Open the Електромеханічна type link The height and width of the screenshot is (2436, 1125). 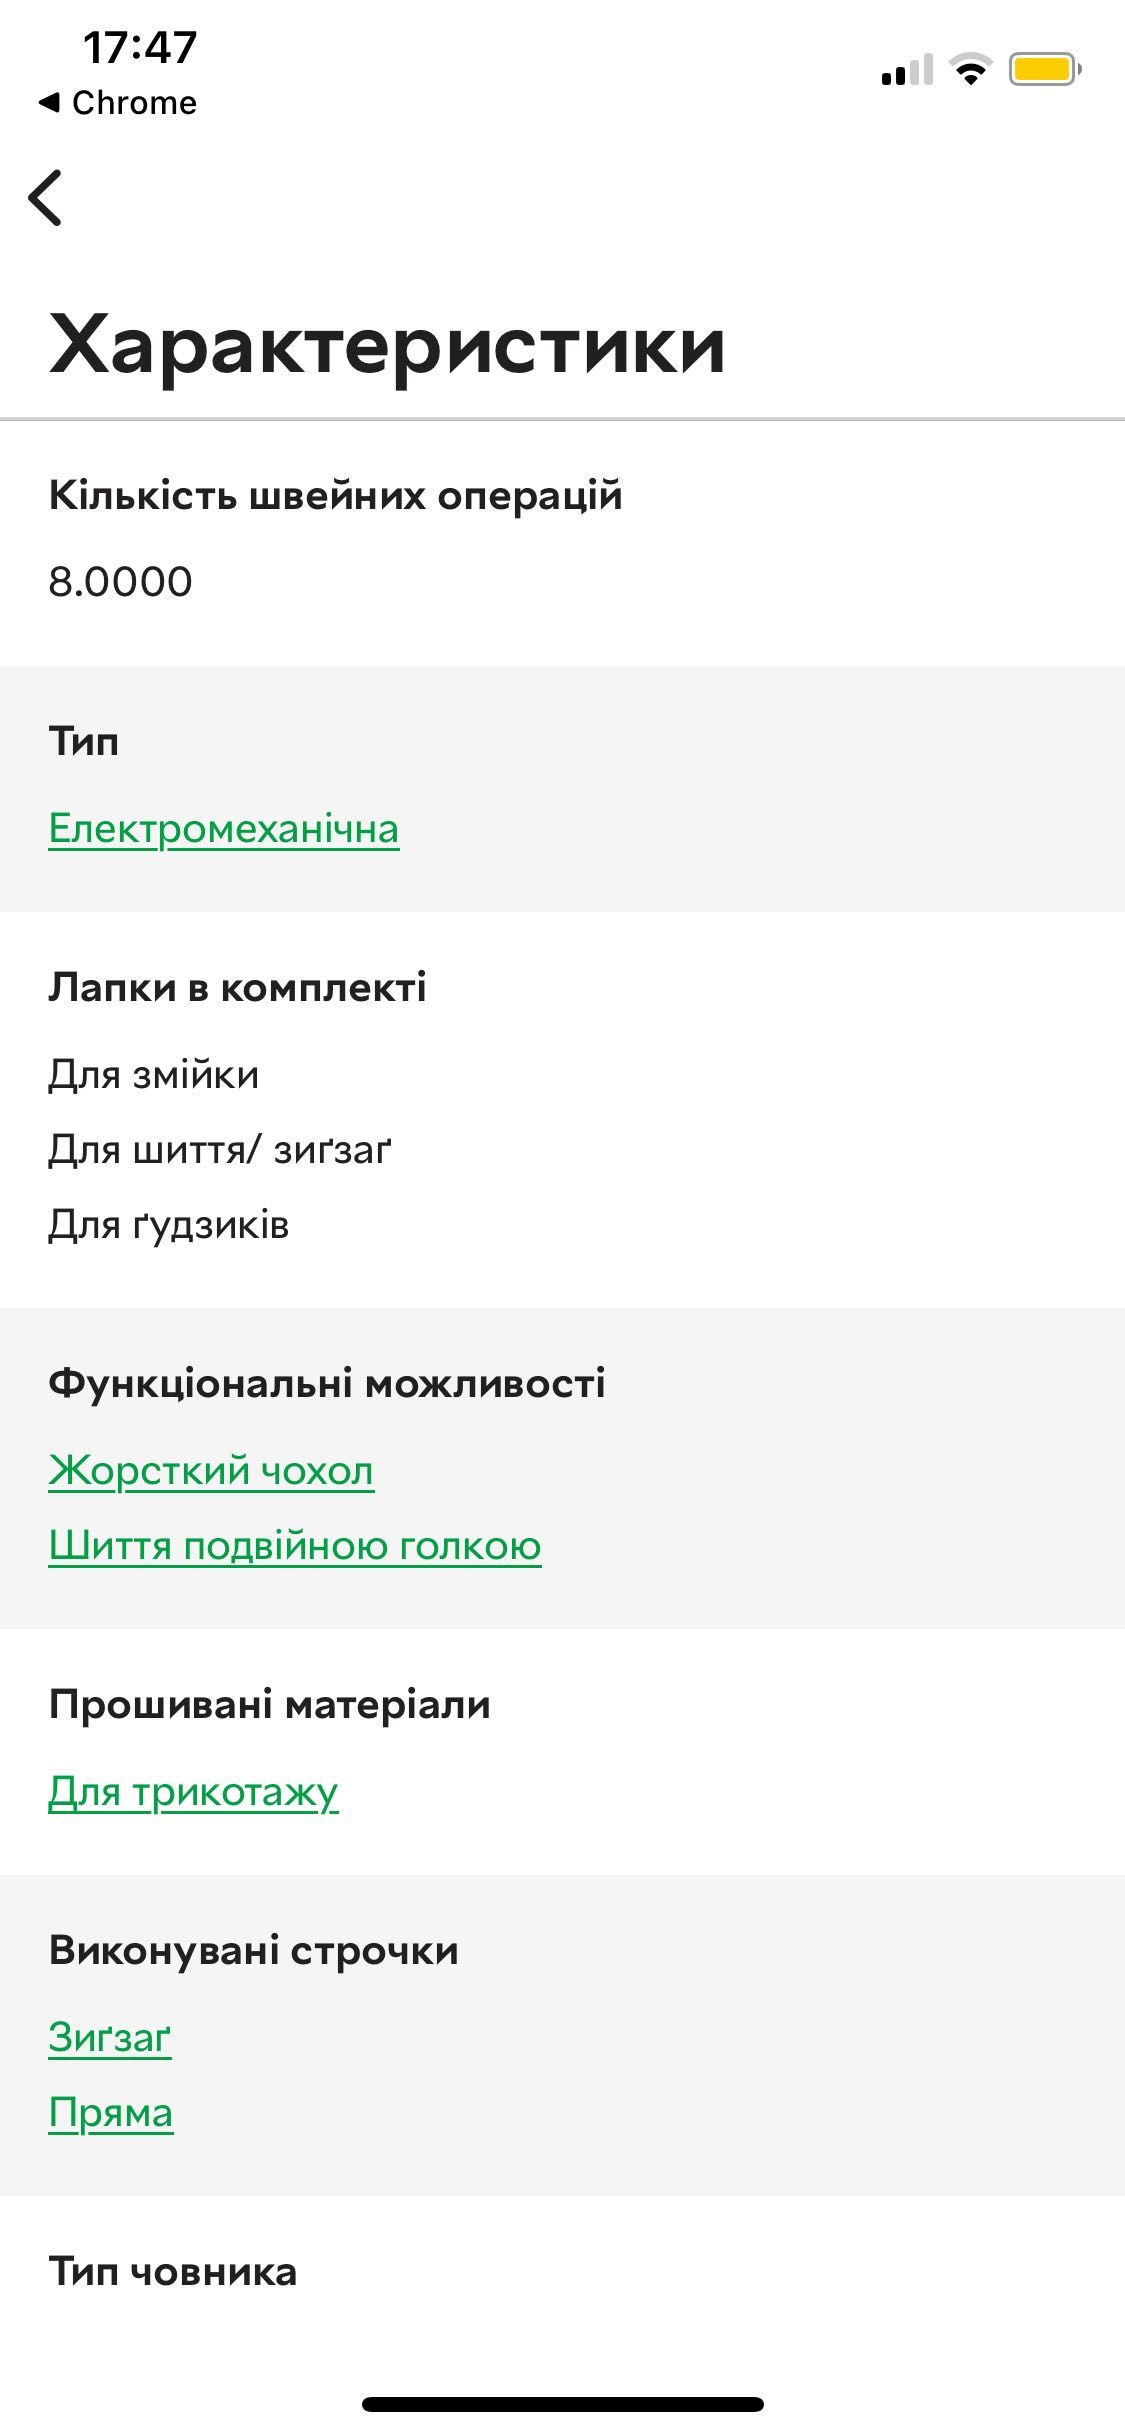(224, 829)
